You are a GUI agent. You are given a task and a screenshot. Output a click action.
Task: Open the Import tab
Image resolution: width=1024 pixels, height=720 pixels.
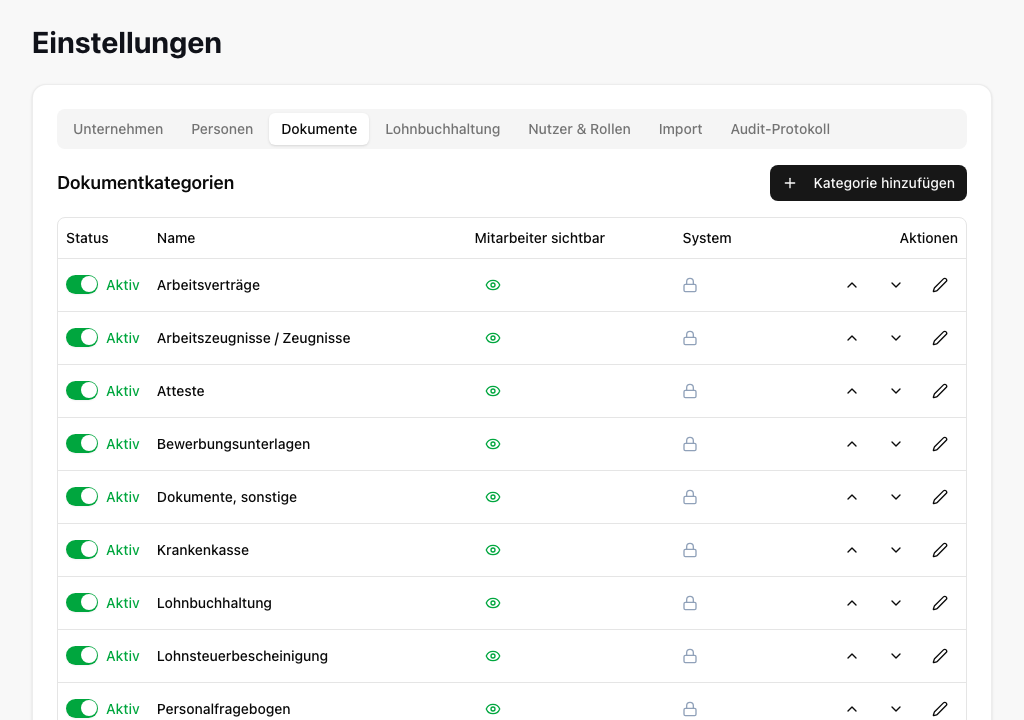tap(680, 129)
